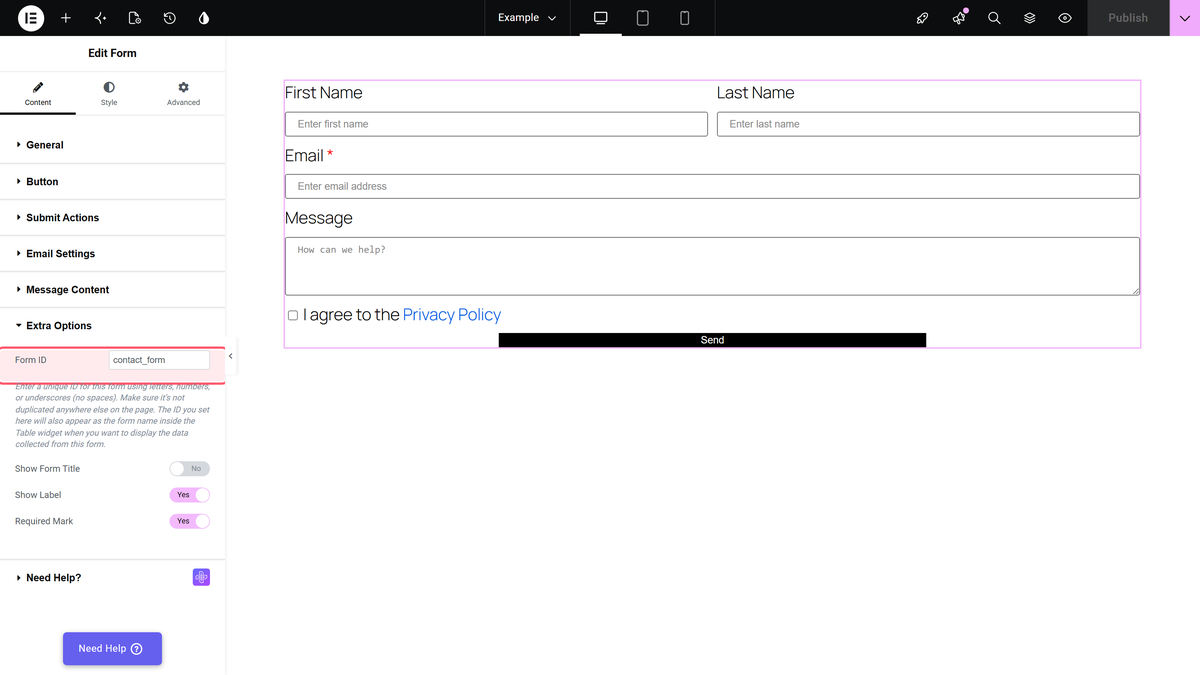Open the finder search icon

point(994,18)
